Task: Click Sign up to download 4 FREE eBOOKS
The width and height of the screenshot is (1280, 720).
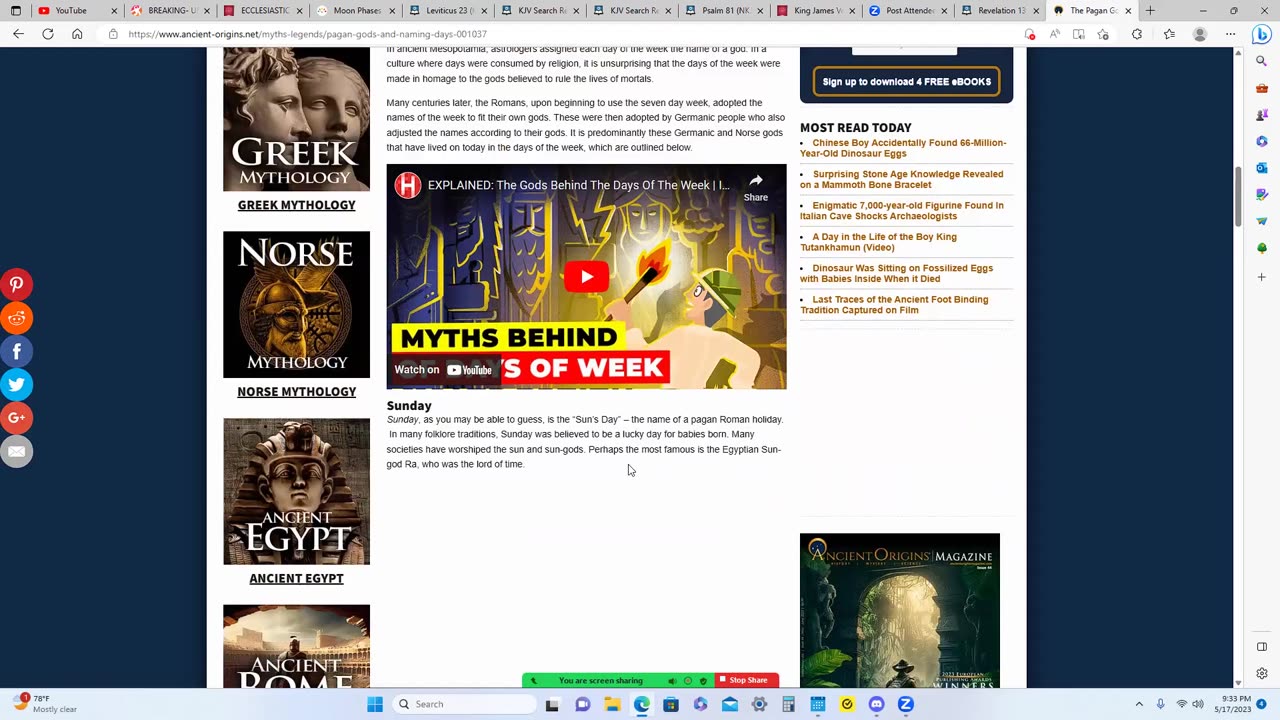Action: coord(906,82)
